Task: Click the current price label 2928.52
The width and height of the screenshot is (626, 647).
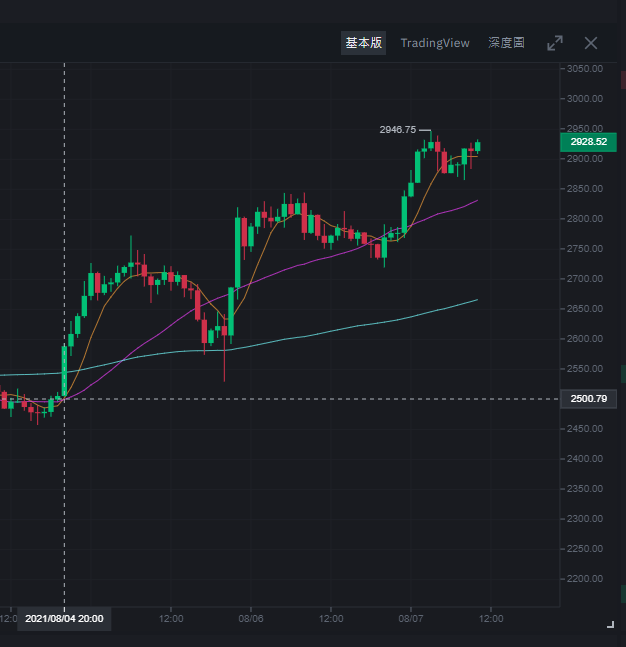Action: point(588,142)
